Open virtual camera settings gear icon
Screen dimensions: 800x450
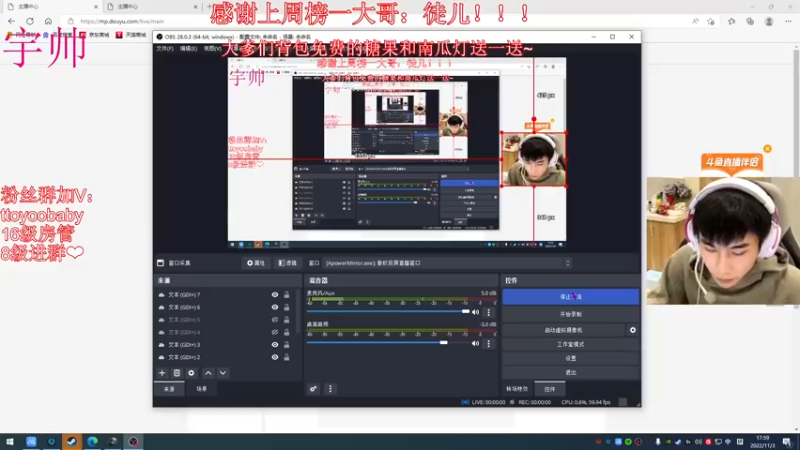[633, 330]
